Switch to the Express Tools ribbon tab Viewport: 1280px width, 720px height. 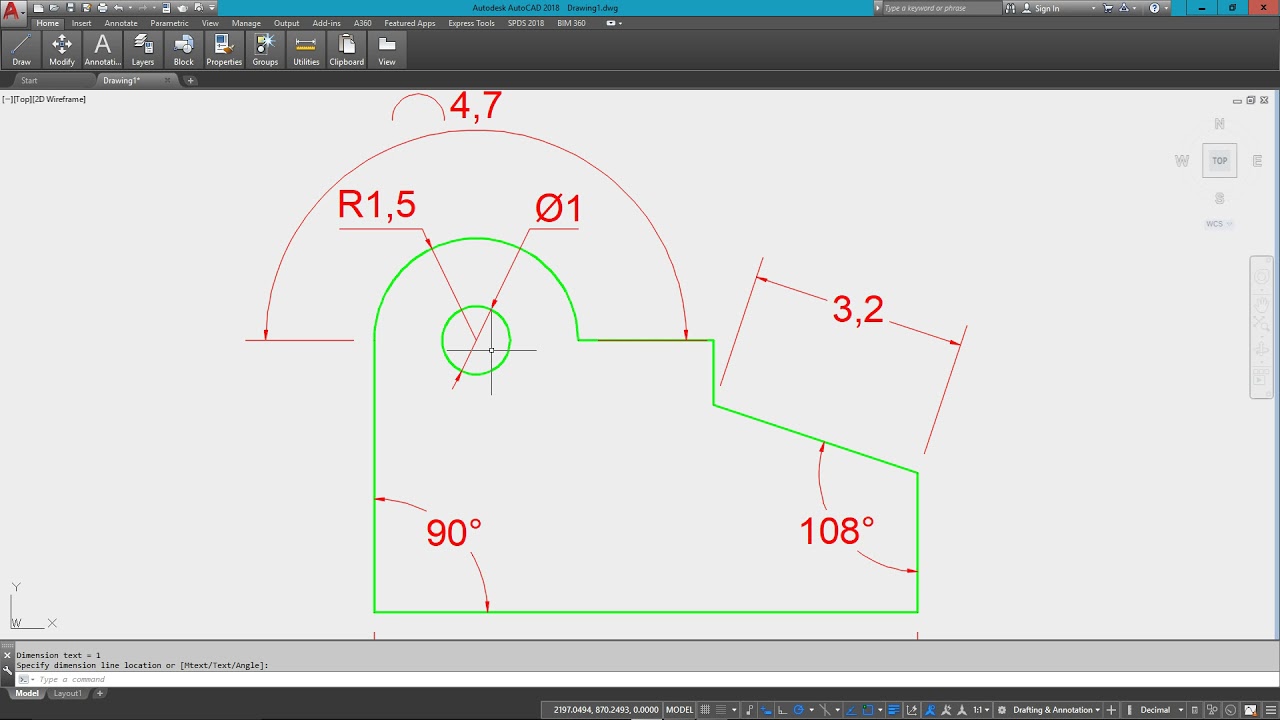point(471,23)
